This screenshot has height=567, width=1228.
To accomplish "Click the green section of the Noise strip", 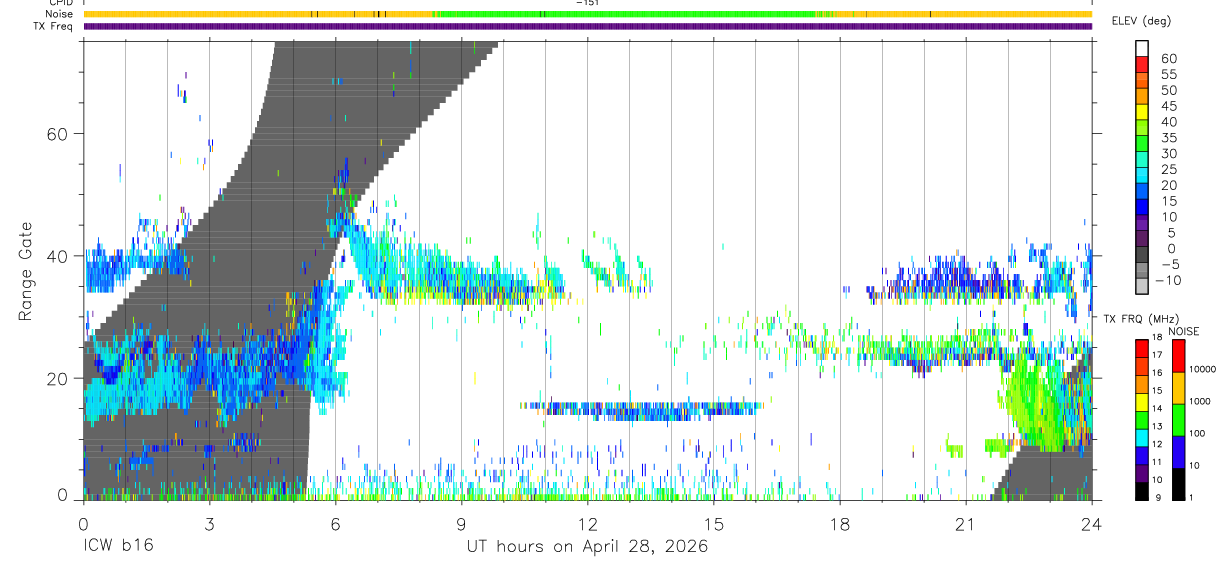I will point(628,14).
